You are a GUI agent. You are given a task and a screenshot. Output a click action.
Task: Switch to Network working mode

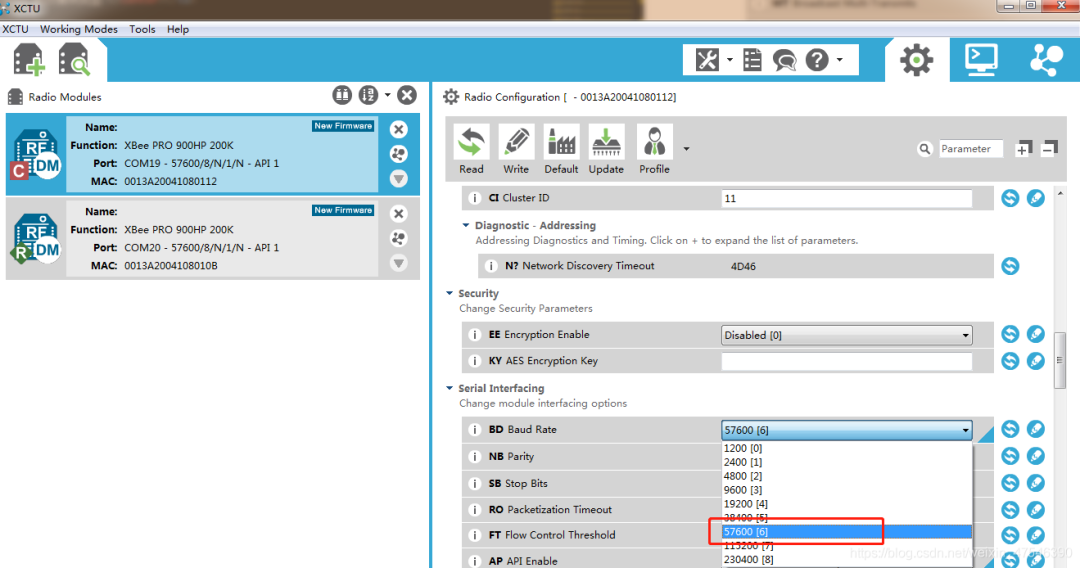coord(1046,60)
